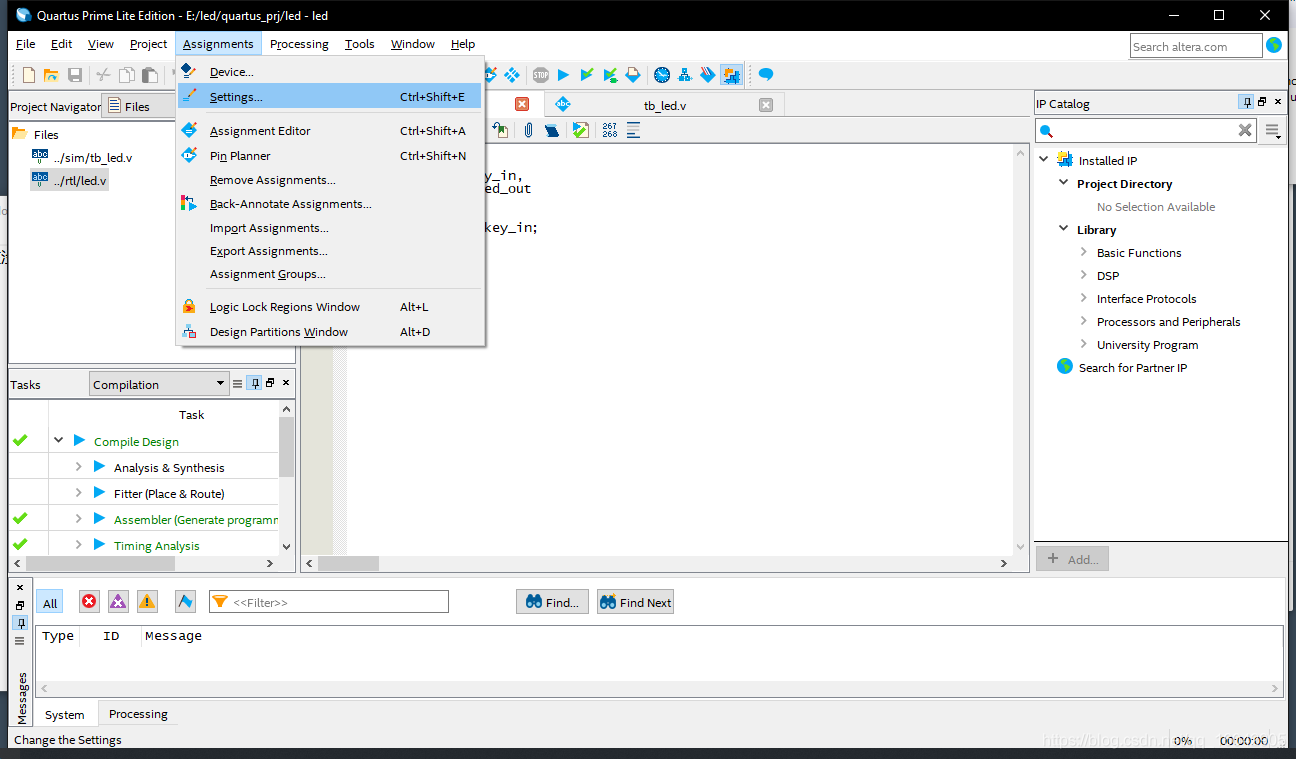Expand the Timing Analysis task
Image resolution: width=1296 pixels, height=759 pixels.
[78, 545]
